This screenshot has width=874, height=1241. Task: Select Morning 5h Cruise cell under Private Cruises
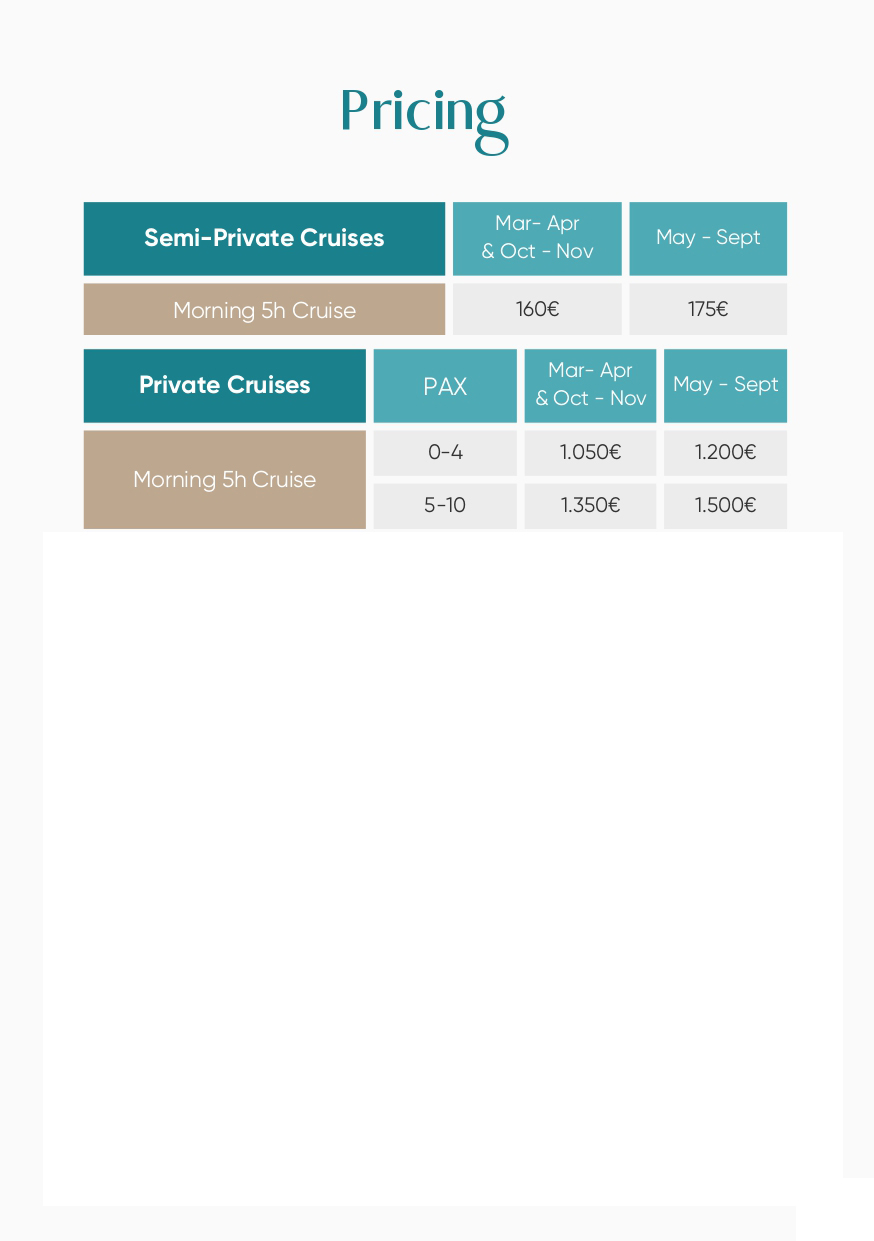tap(225, 479)
